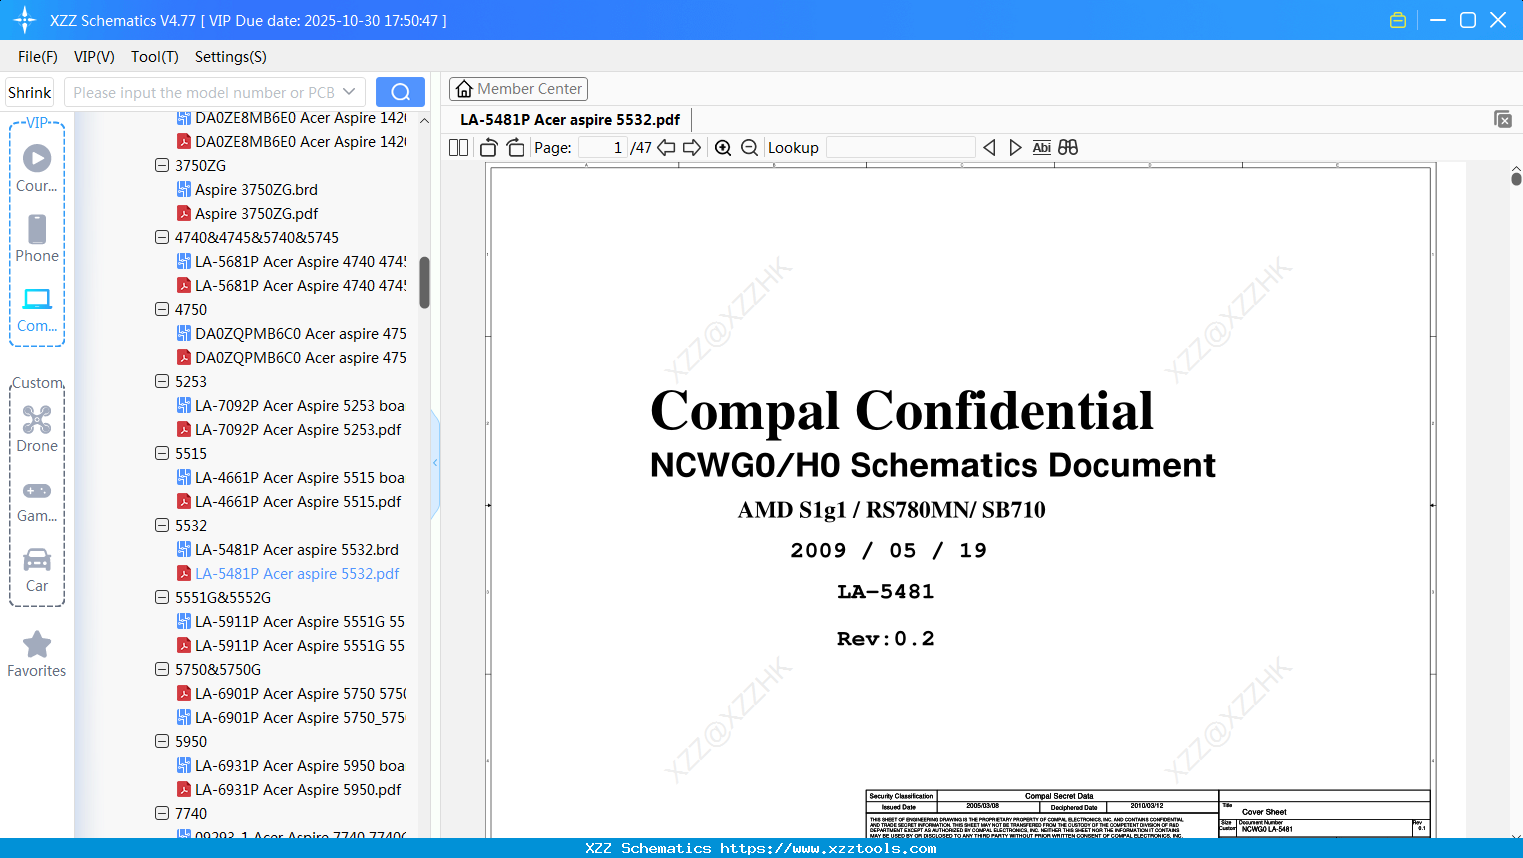Rotate the page counterclockwise
The width and height of the screenshot is (1523, 858).
[x=489, y=148]
